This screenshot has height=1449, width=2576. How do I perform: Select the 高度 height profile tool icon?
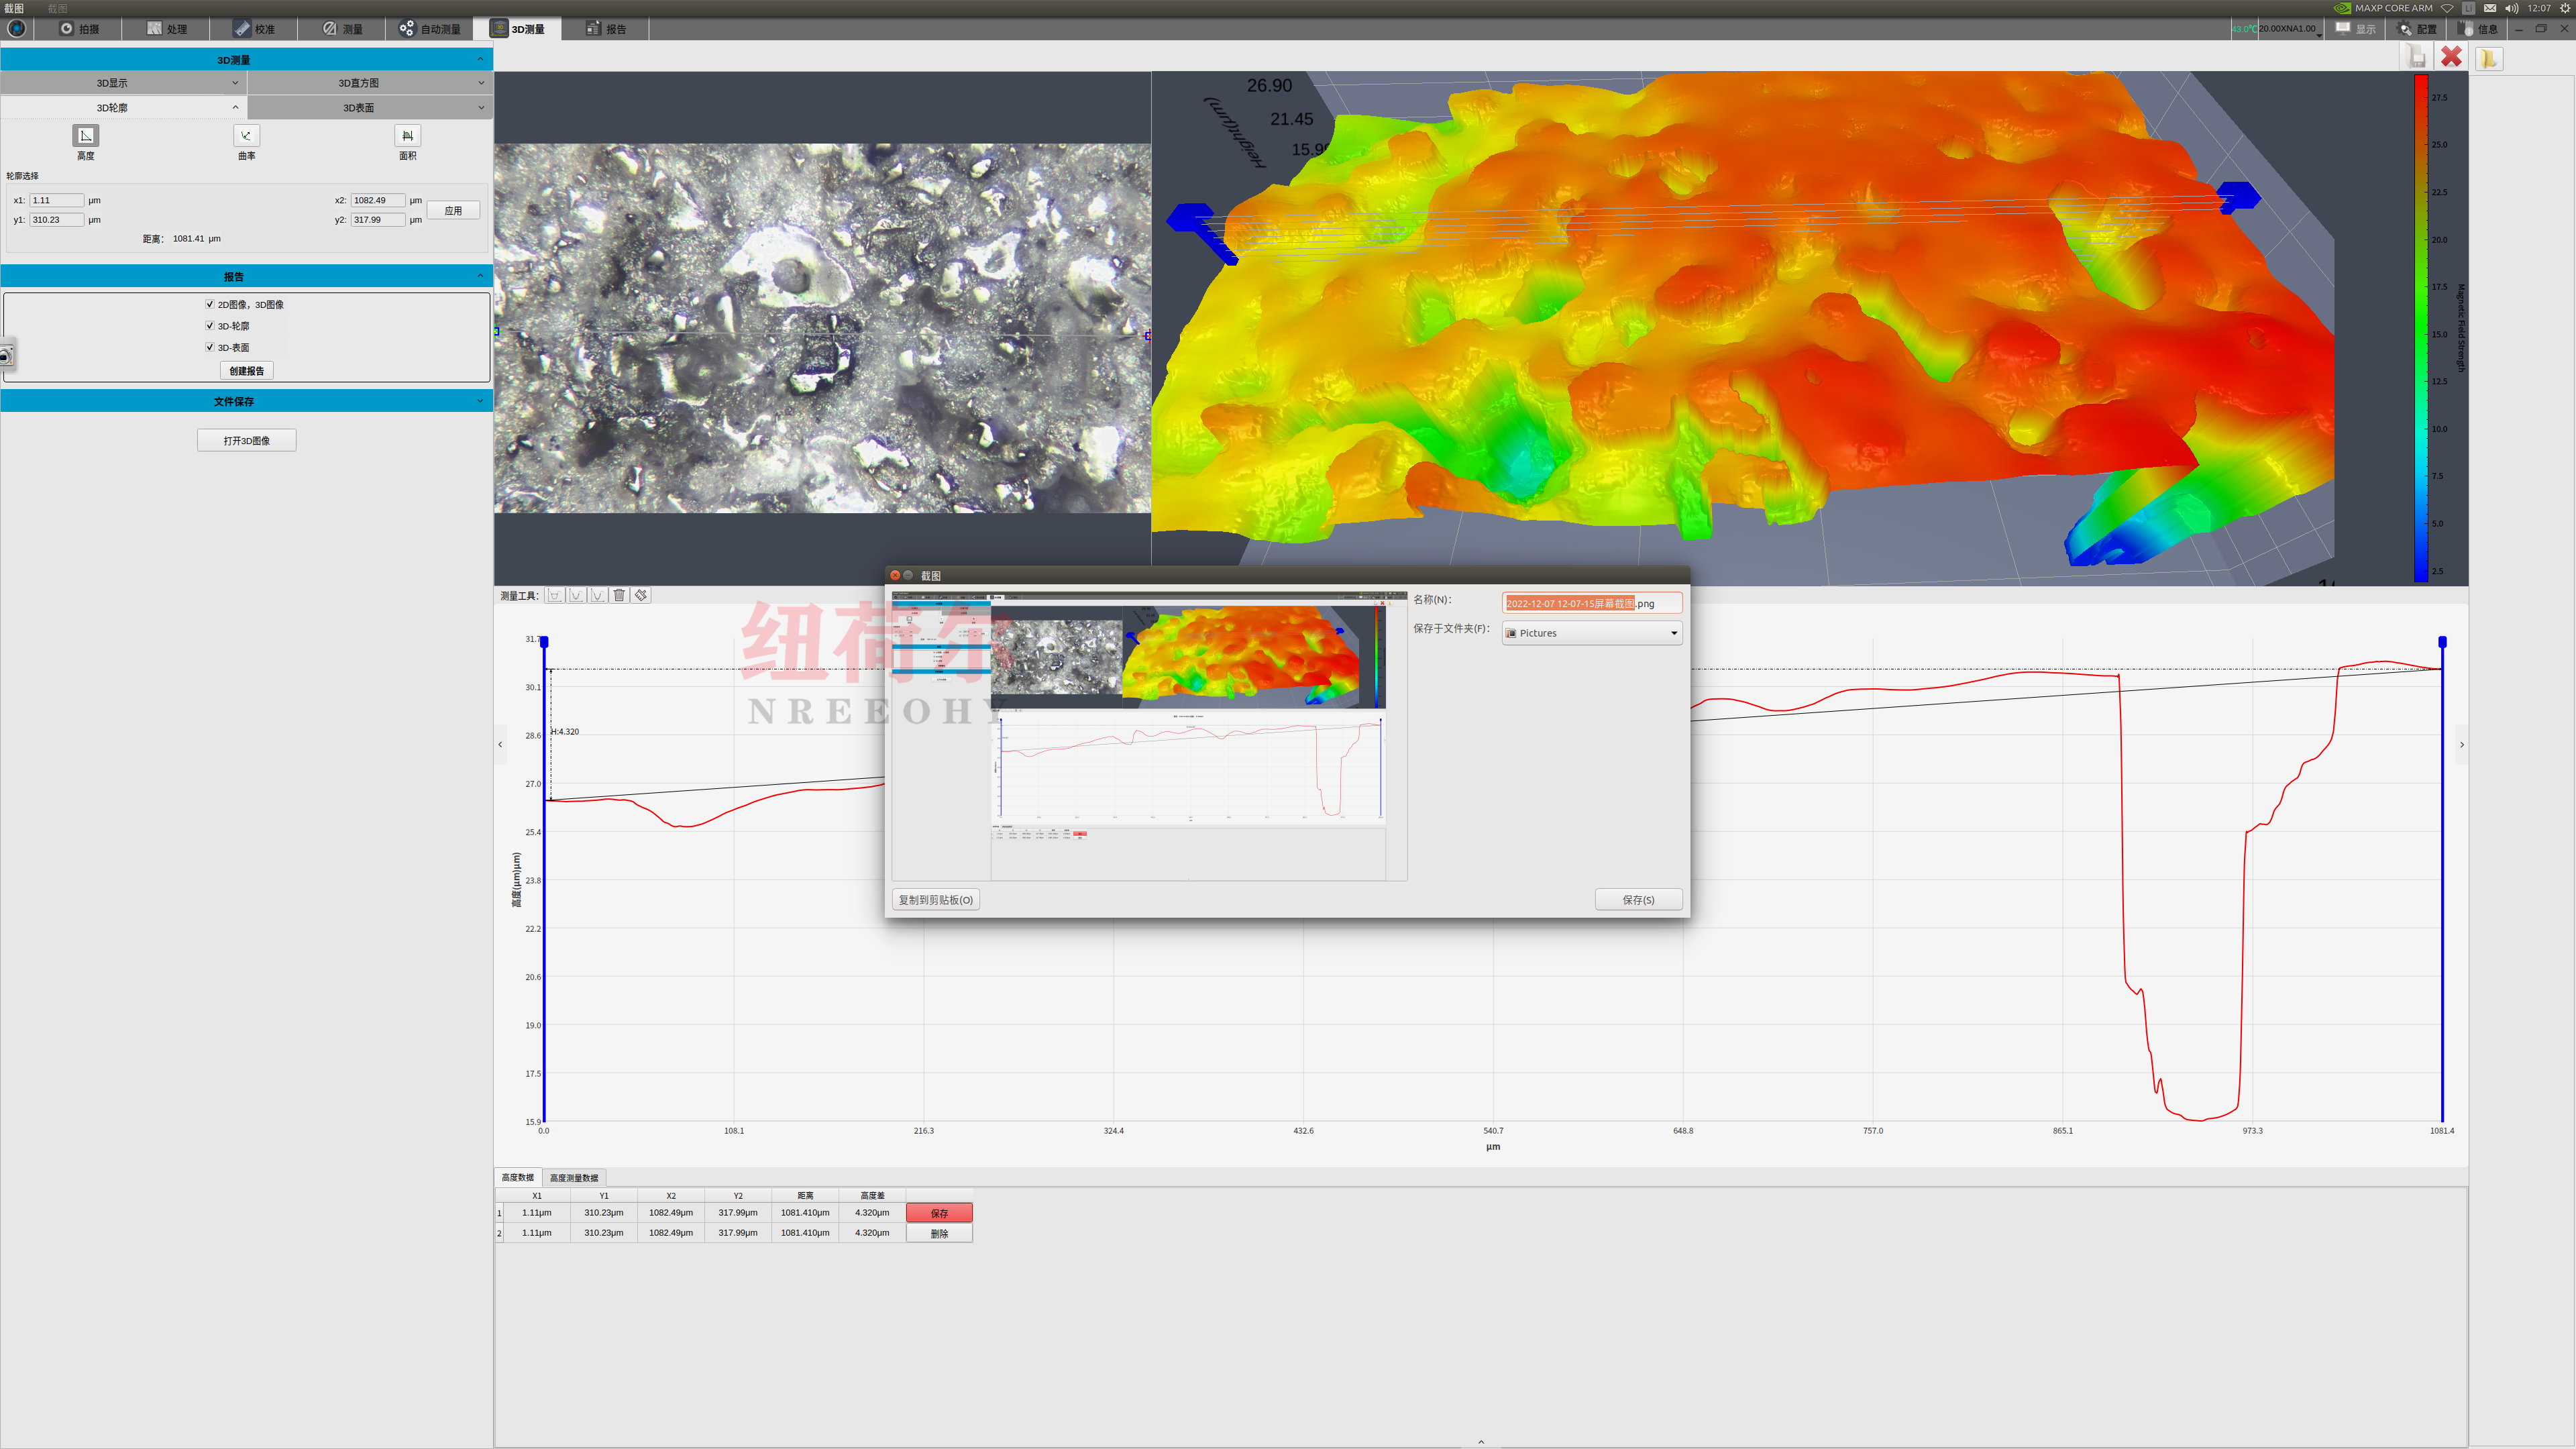(86, 136)
